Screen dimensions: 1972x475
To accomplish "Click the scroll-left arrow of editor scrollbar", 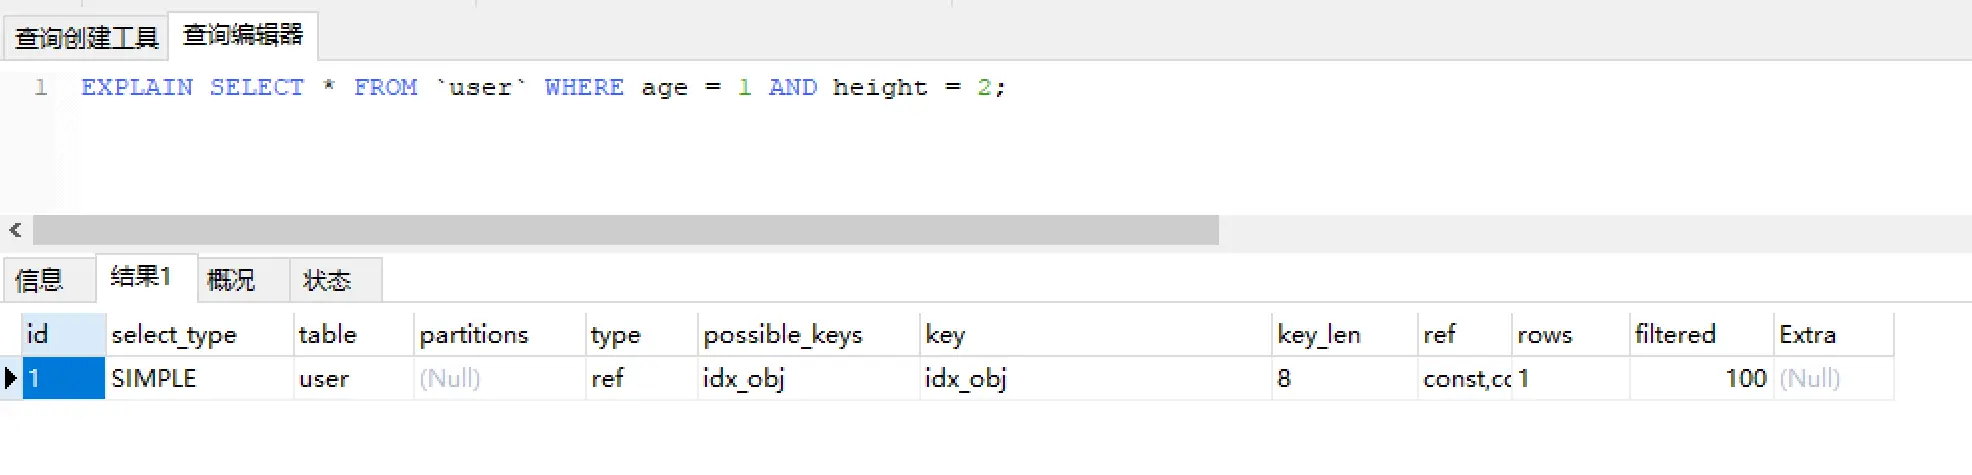I will point(15,230).
